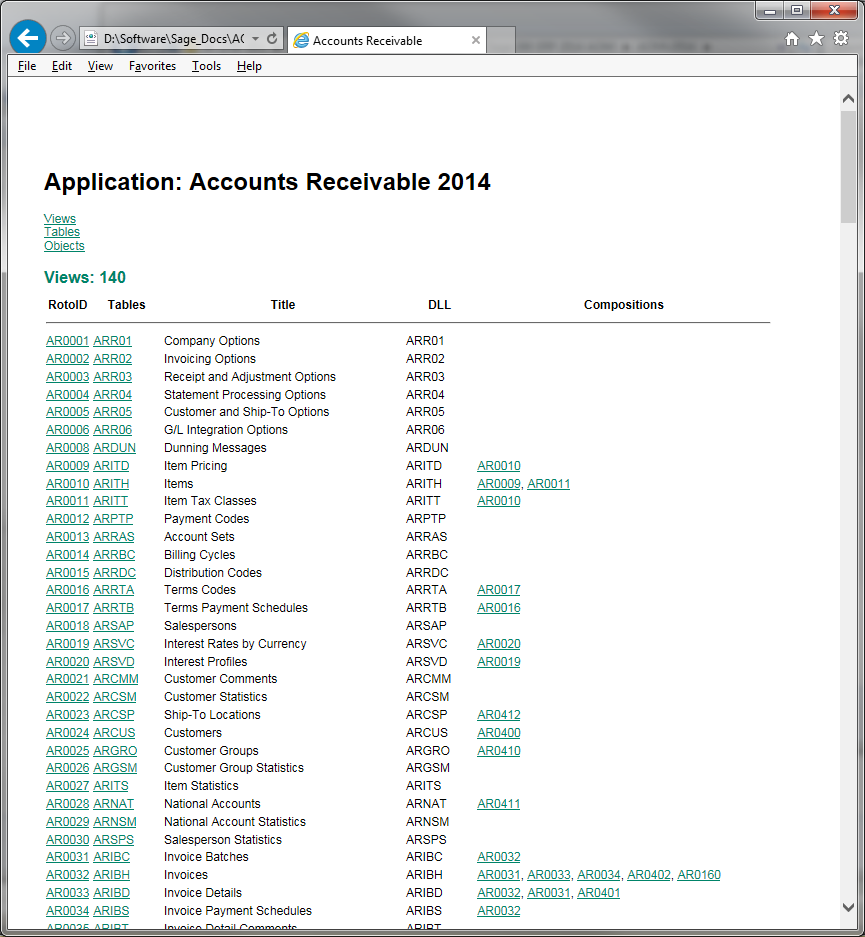
Task: Open the ARR04 table link
Action: click(x=112, y=394)
